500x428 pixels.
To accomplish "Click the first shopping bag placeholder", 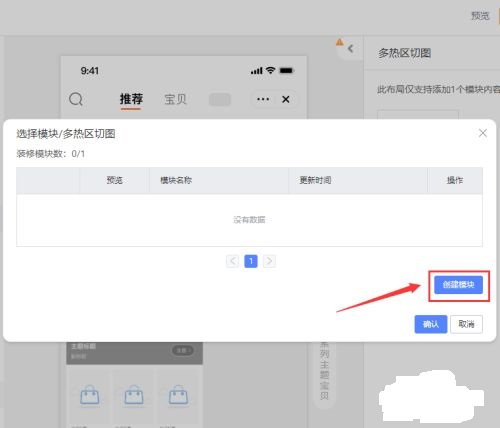I will click(90, 395).
